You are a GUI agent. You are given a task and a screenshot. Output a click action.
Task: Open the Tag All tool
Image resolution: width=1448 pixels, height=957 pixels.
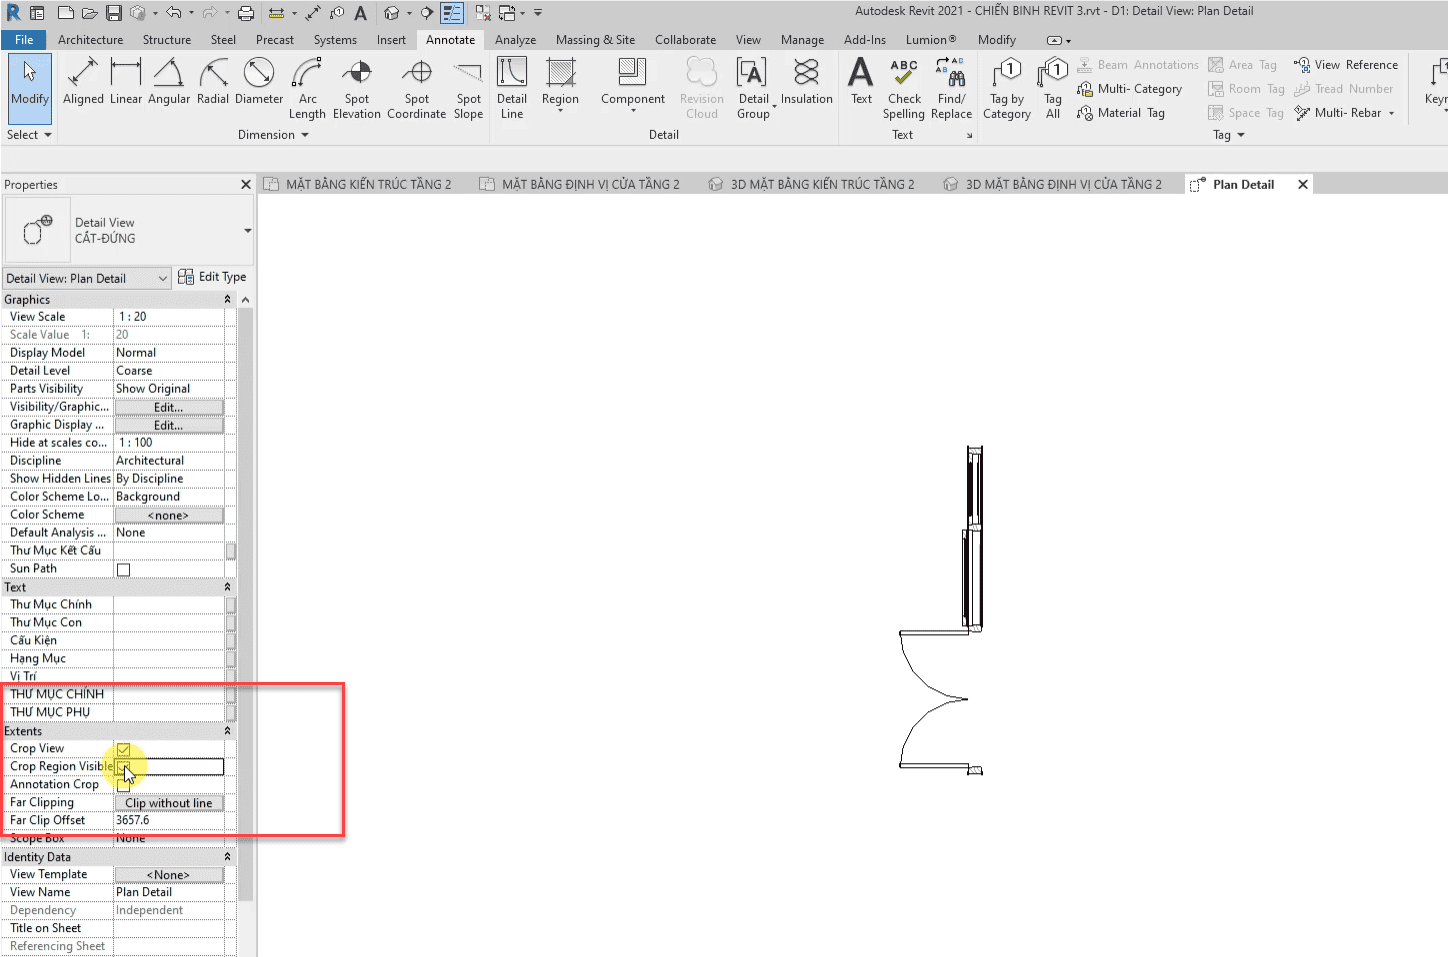tap(1053, 89)
